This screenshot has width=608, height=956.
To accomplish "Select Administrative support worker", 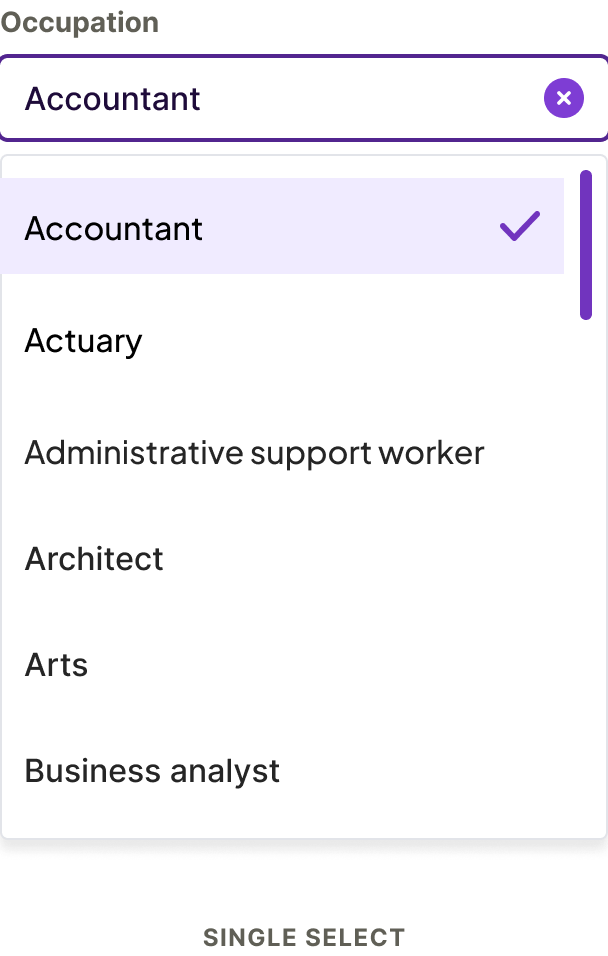I will 253,452.
